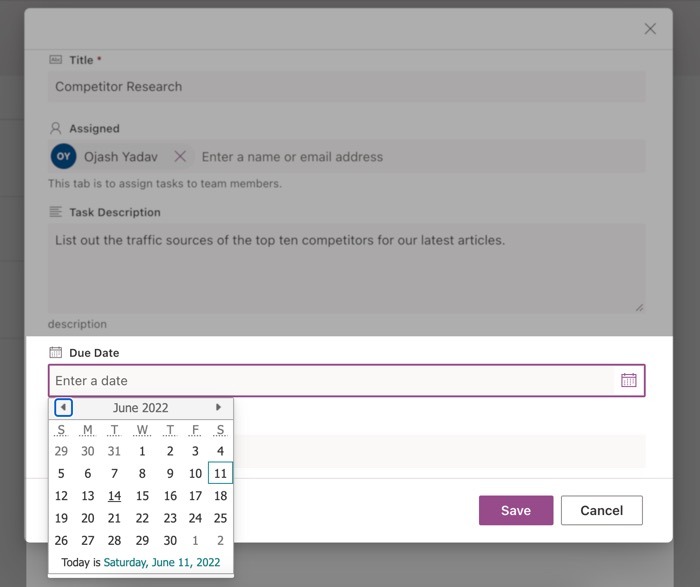Choose June 7 in the calendar
This screenshot has width=700, height=587.
coord(114,473)
